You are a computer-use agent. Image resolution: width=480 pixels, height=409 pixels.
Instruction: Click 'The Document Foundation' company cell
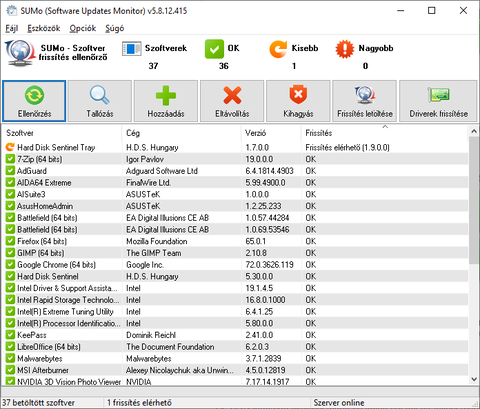(170, 347)
